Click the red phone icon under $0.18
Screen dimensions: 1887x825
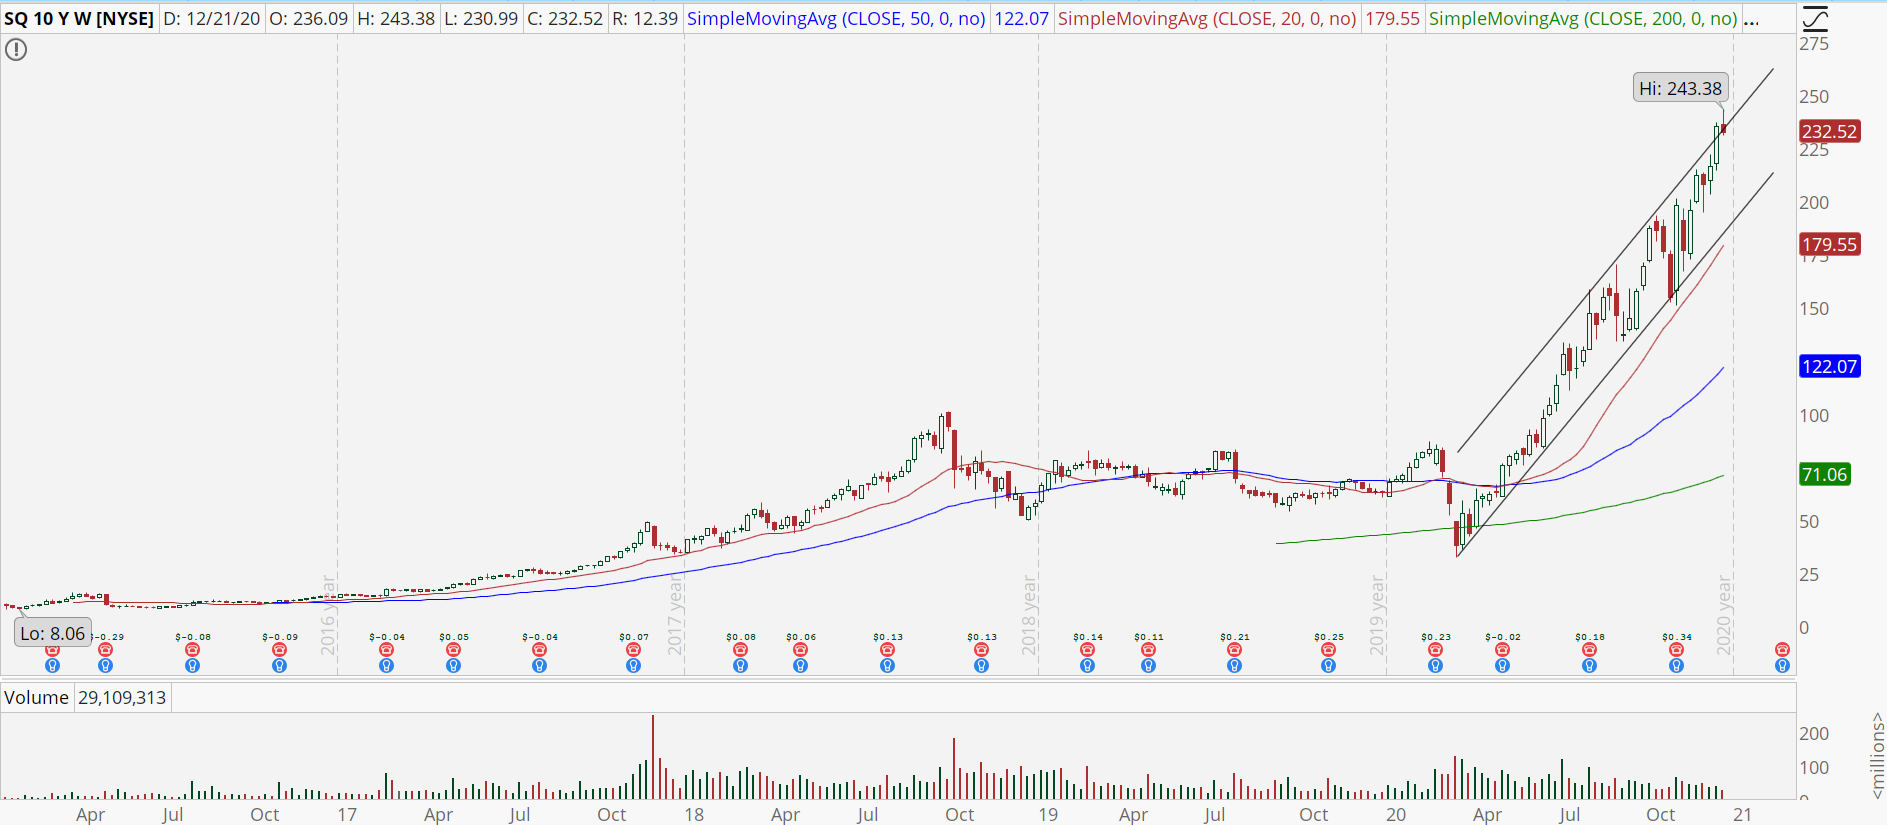(1589, 650)
